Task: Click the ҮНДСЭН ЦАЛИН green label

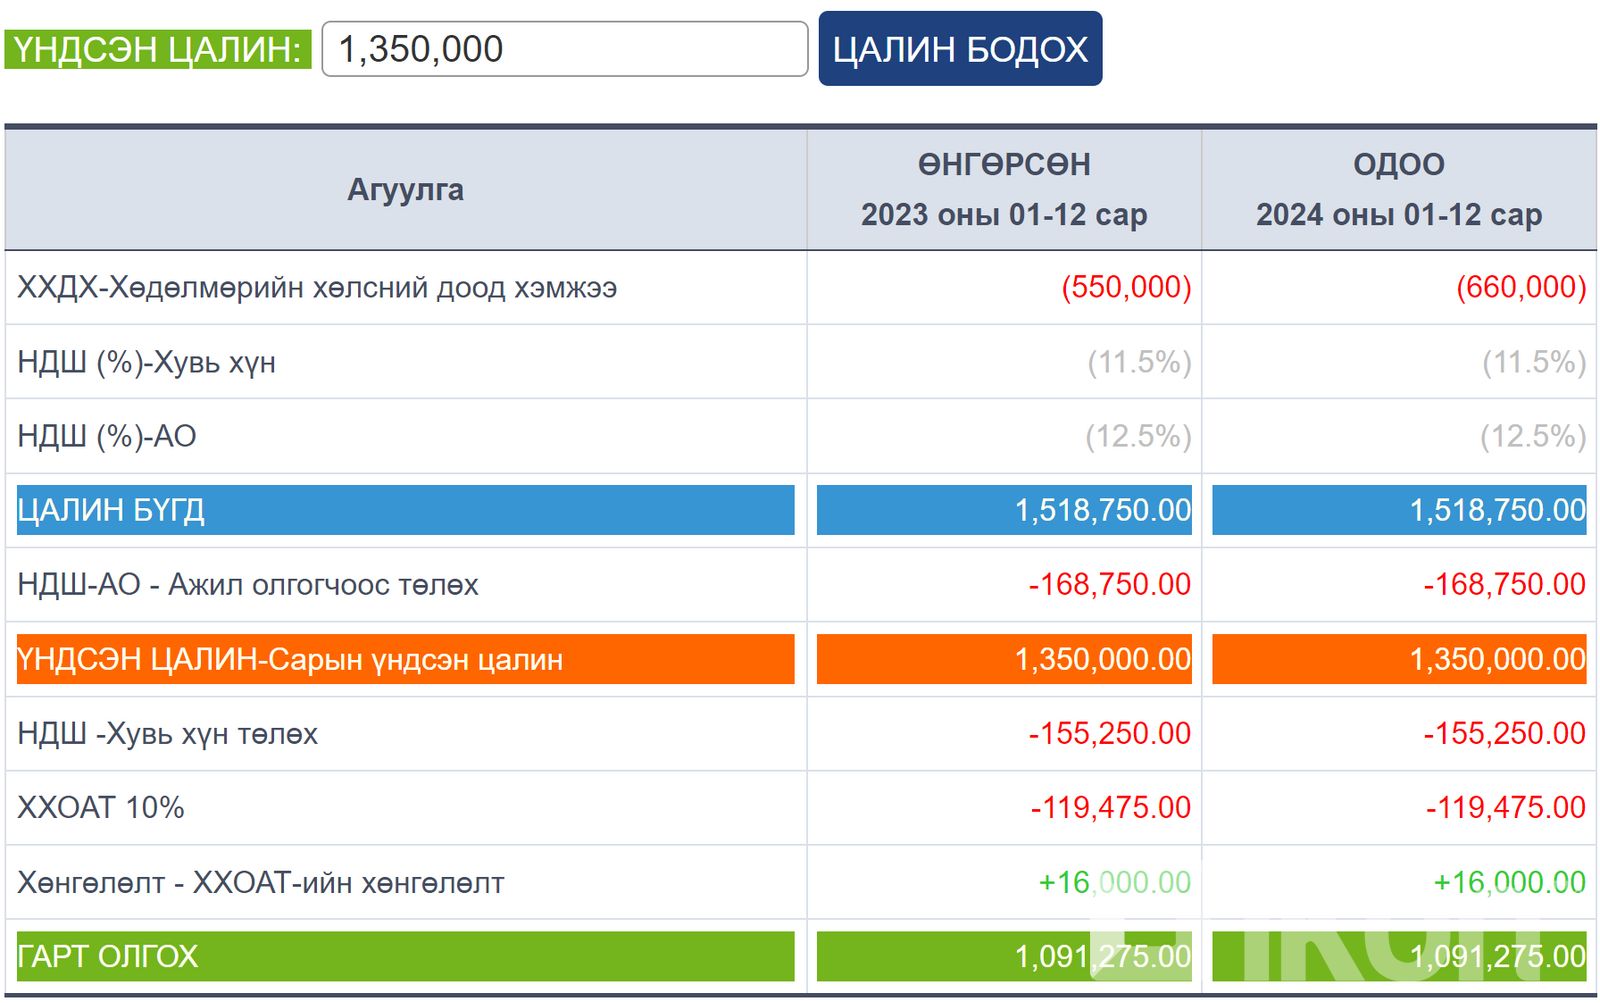Action: click(x=158, y=49)
